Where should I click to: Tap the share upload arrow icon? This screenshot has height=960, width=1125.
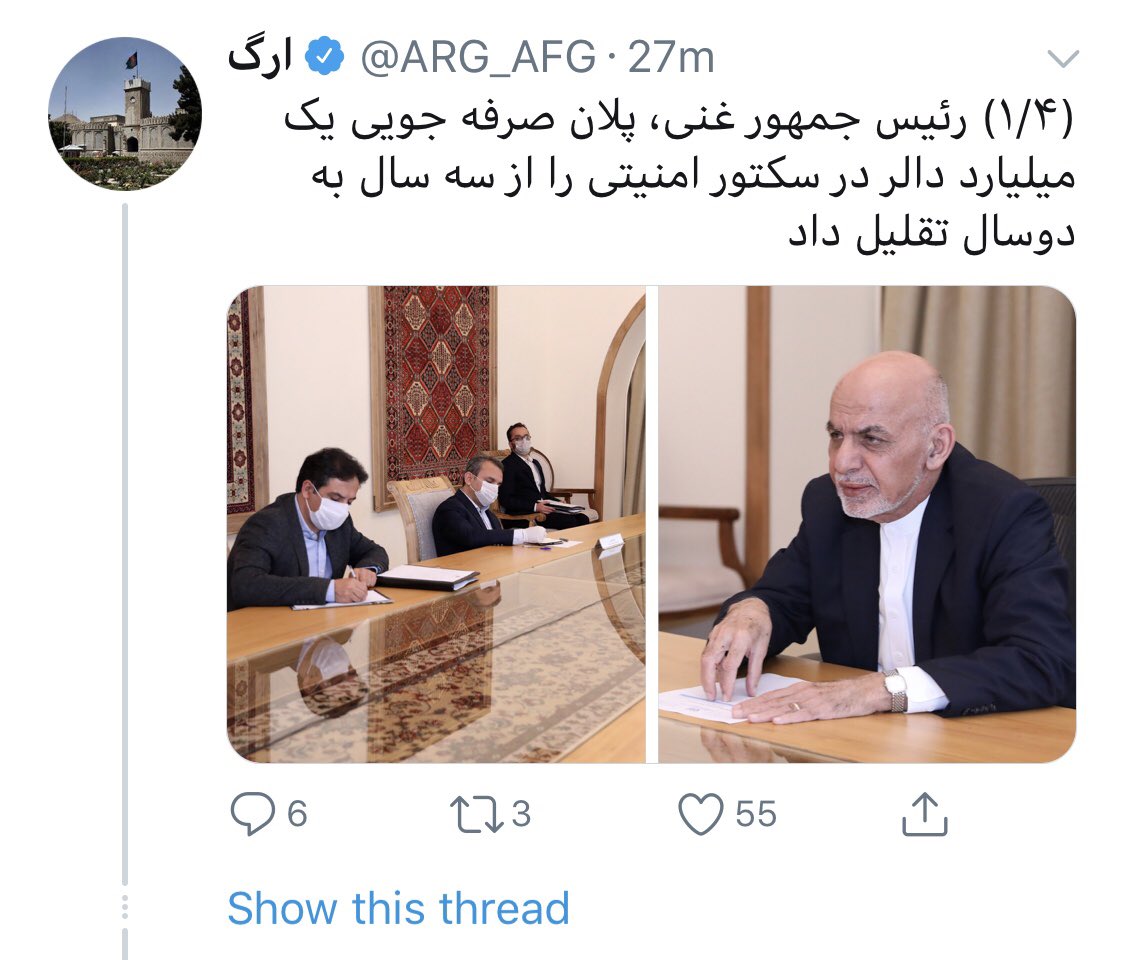pos(925,814)
